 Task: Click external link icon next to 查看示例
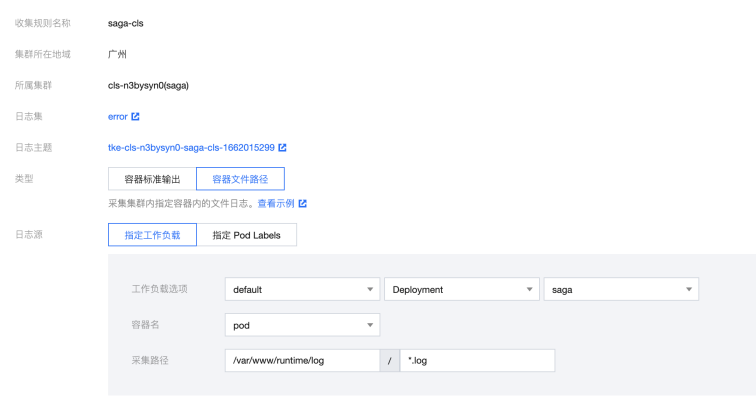302,204
